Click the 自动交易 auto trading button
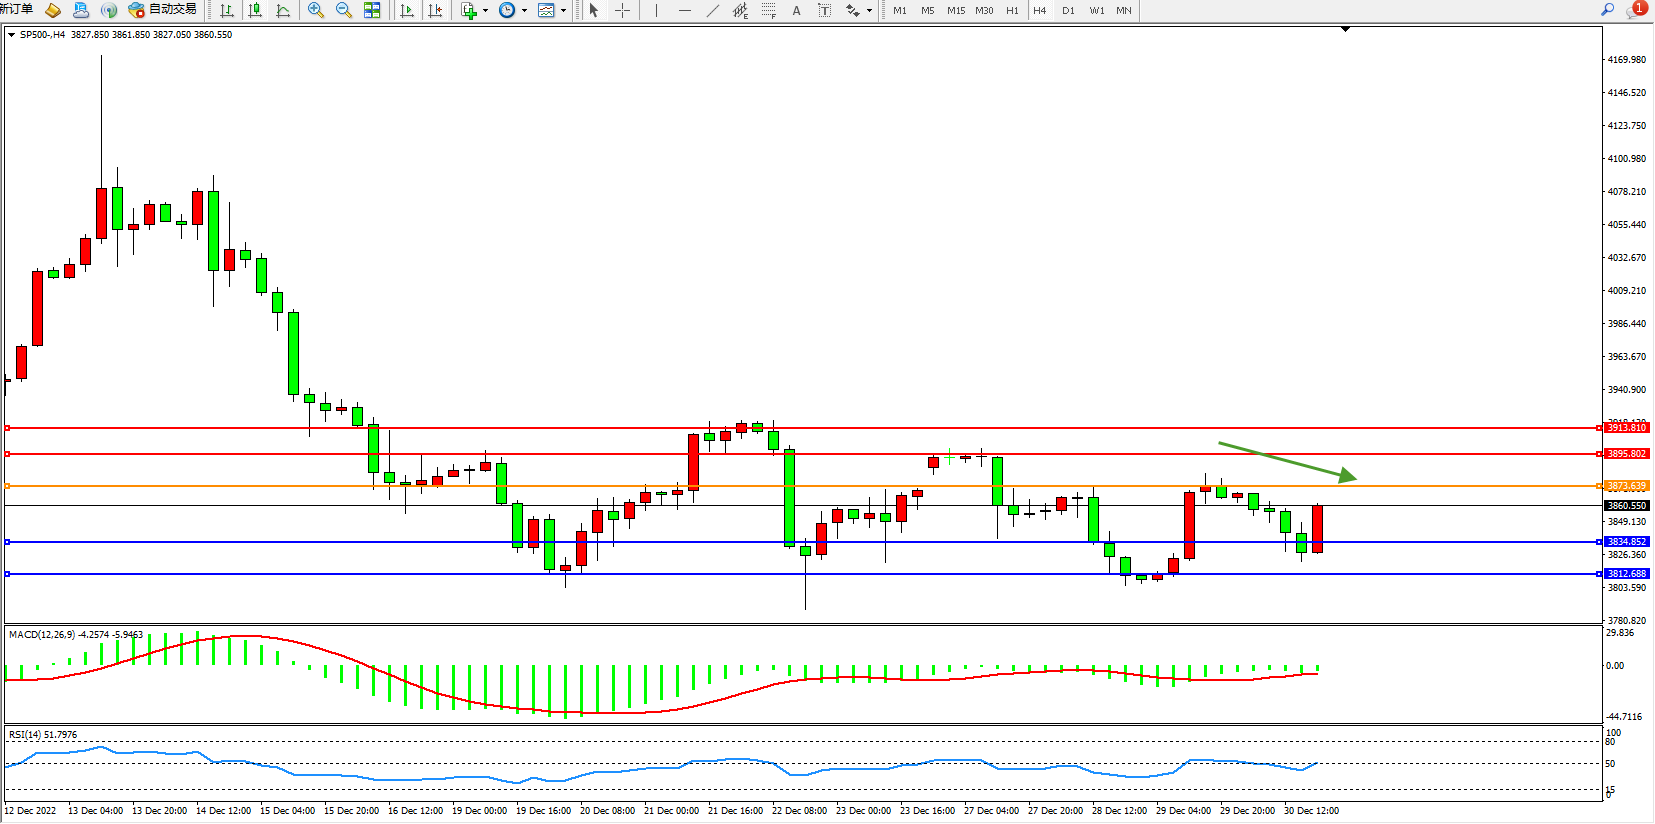The width and height of the screenshot is (1655, 824). click(163, 10)
